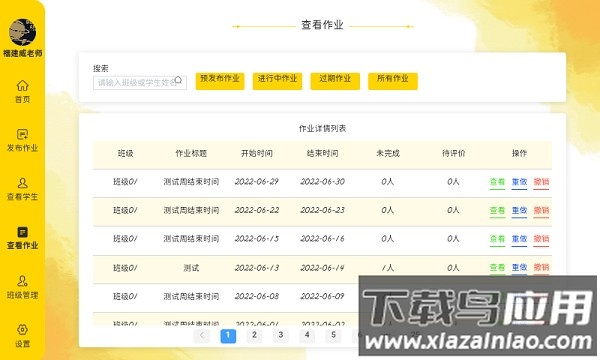Viewport: 600px width, 360px height.
Task: Click end date 2022-06-14 cell
Action: point(323,268)
